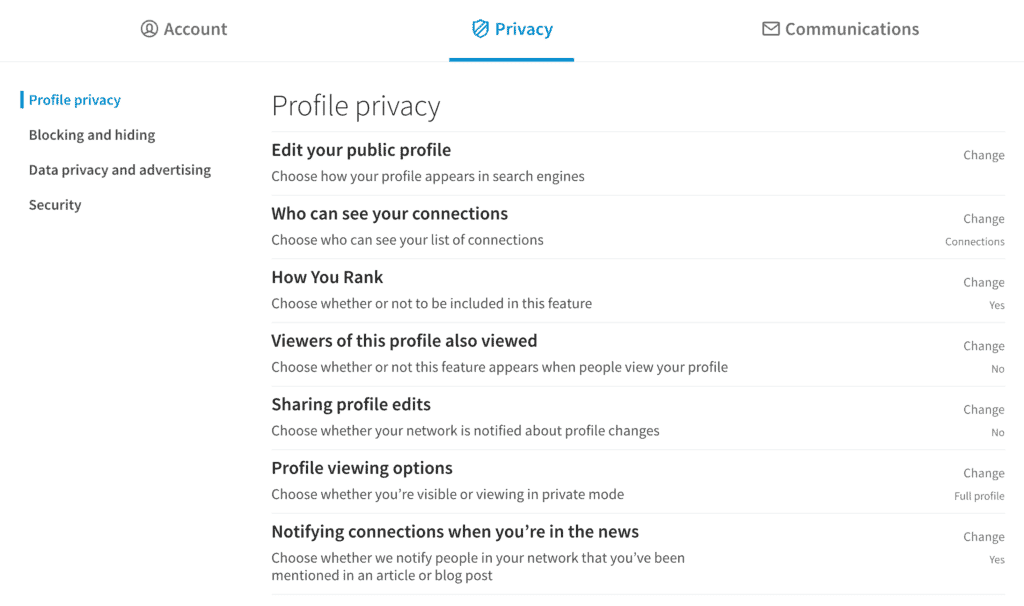
Task: Click the Account icon in top navigation
Action: (148, 29)
